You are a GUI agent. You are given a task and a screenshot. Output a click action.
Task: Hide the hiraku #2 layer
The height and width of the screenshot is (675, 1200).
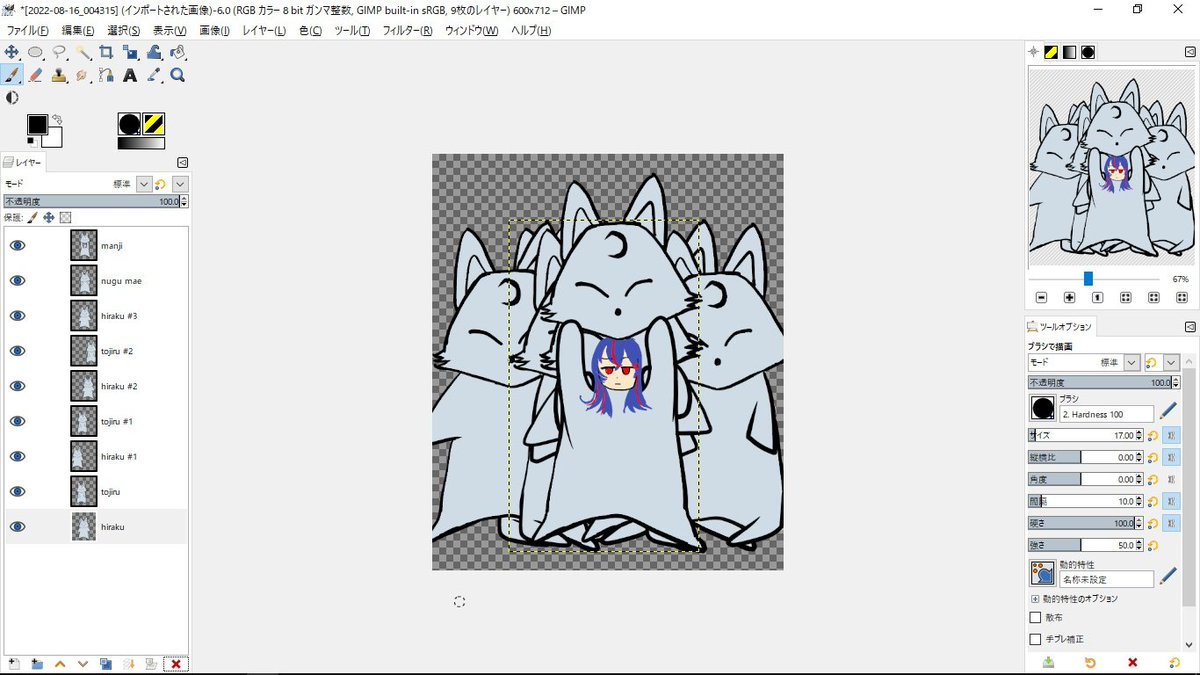coord(17,386)
